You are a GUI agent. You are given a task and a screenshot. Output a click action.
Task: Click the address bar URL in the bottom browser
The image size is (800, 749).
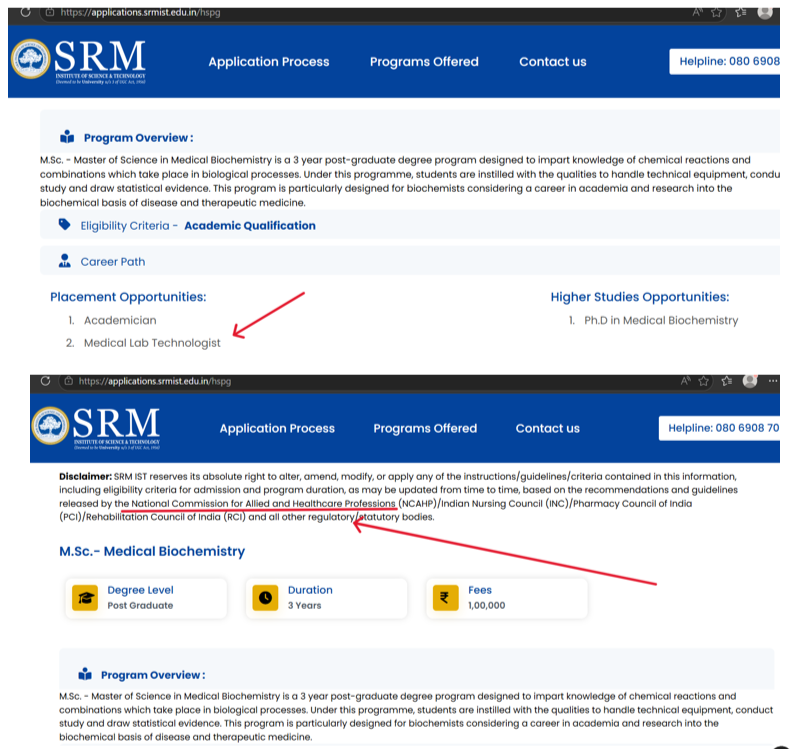(x=155, y=381)
